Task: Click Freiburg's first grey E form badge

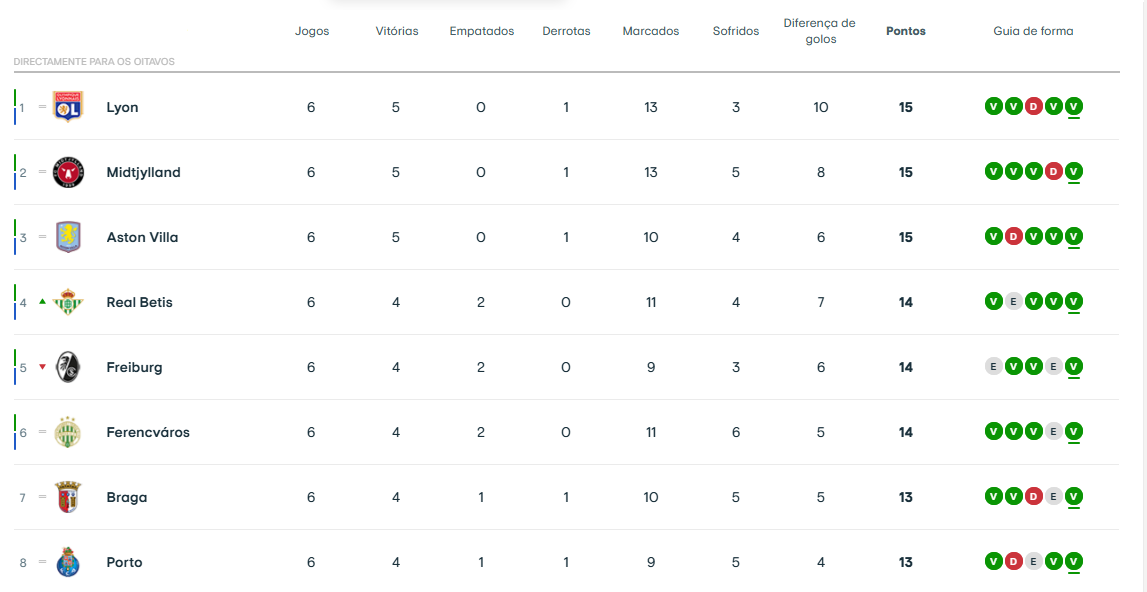Action: coord(993,367)
